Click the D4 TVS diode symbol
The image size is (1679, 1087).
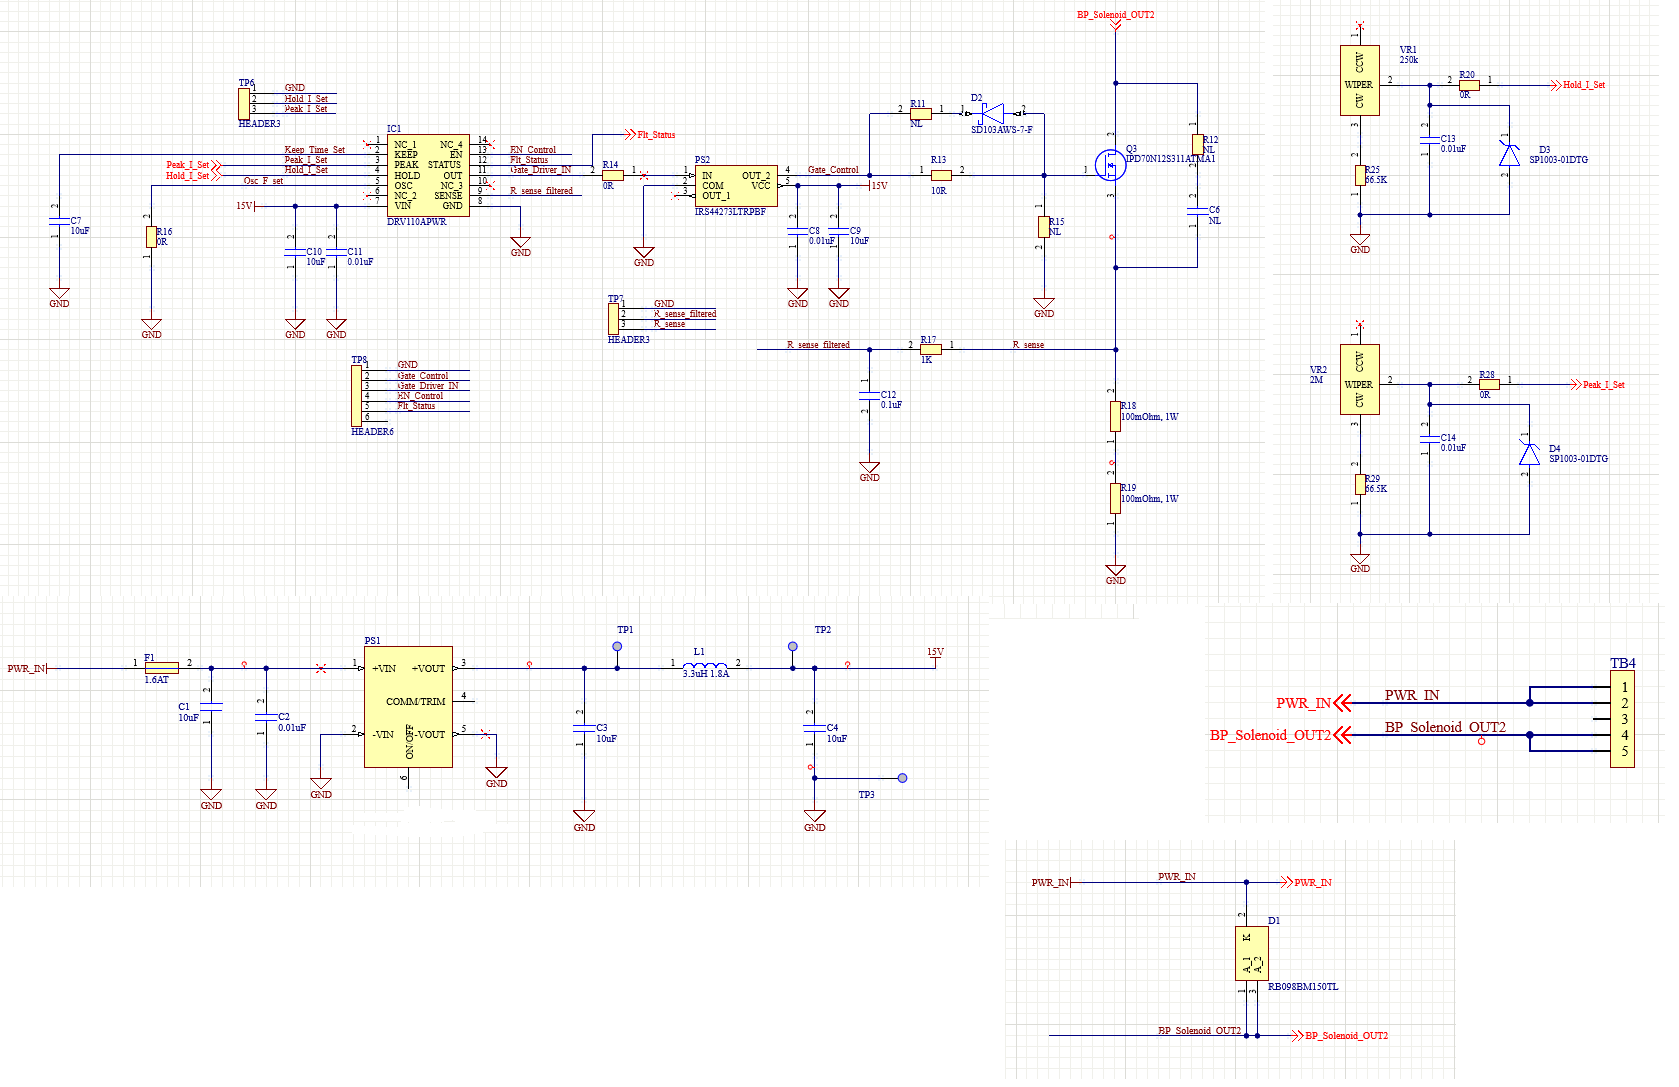click(x=1529, y=454)
